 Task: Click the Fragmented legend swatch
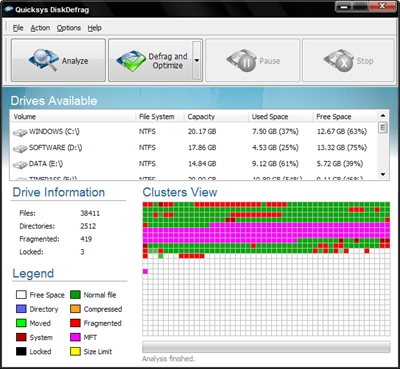point(75,323)
